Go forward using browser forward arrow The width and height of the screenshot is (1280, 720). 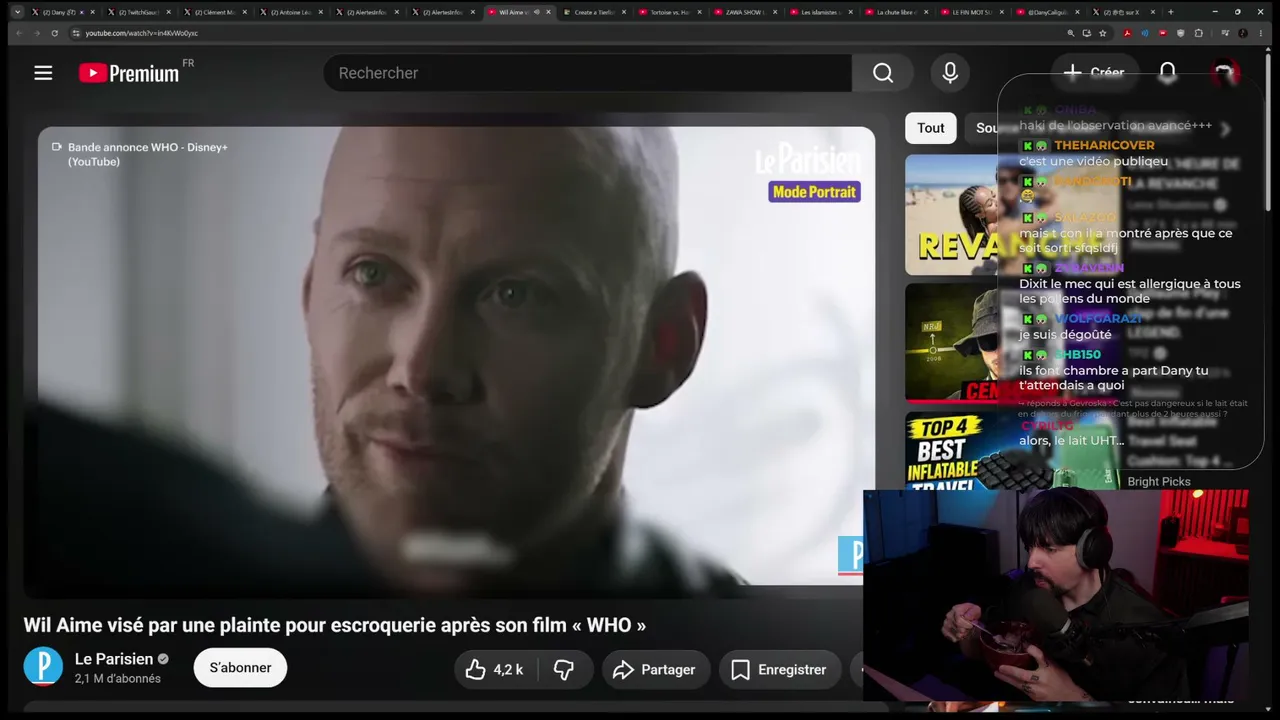pos(37,33)
